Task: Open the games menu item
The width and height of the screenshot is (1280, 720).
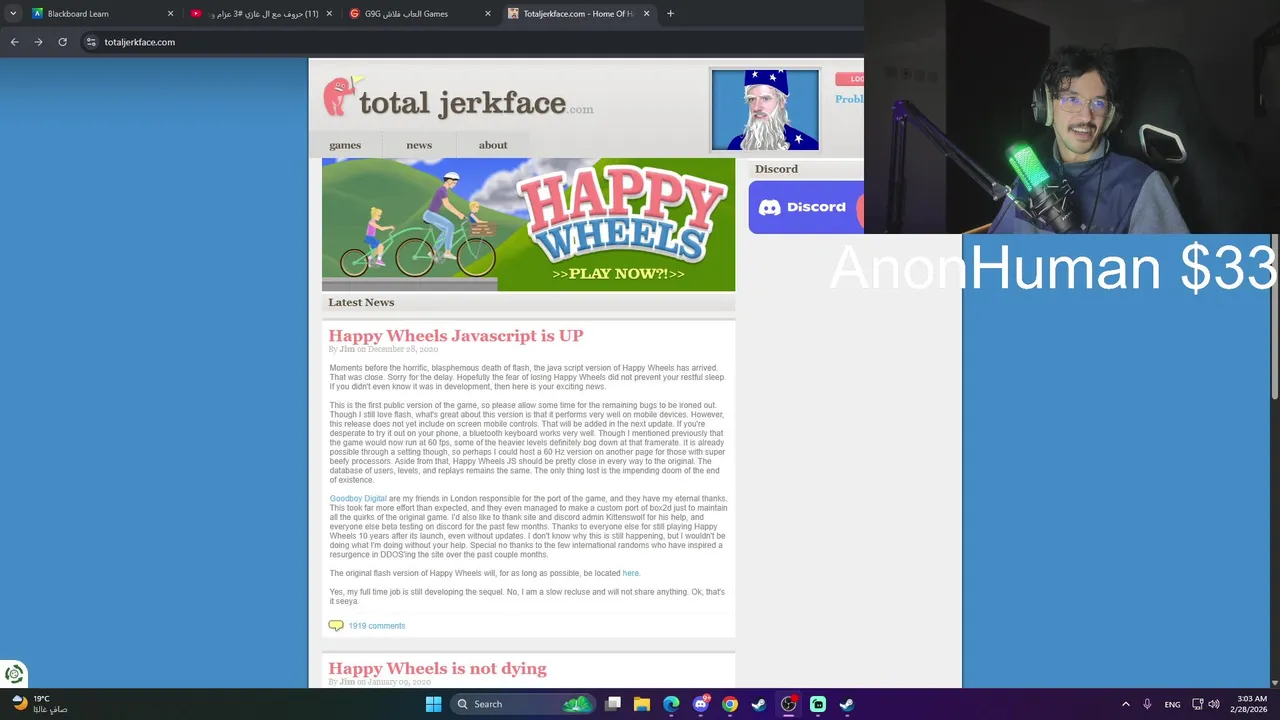Action: pos(345,145)
